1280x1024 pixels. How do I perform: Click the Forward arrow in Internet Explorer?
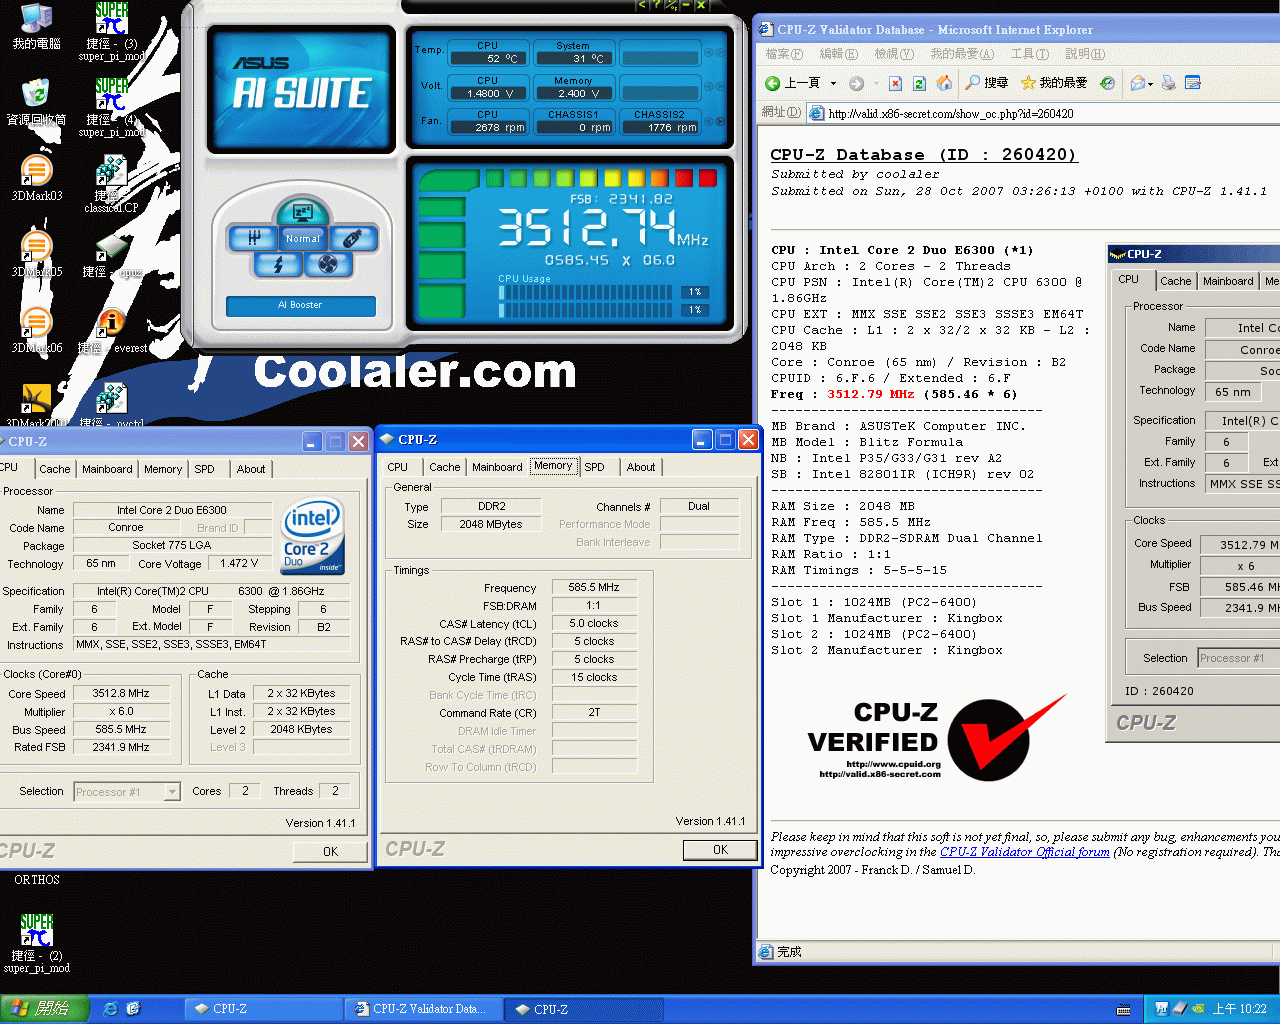856,83
